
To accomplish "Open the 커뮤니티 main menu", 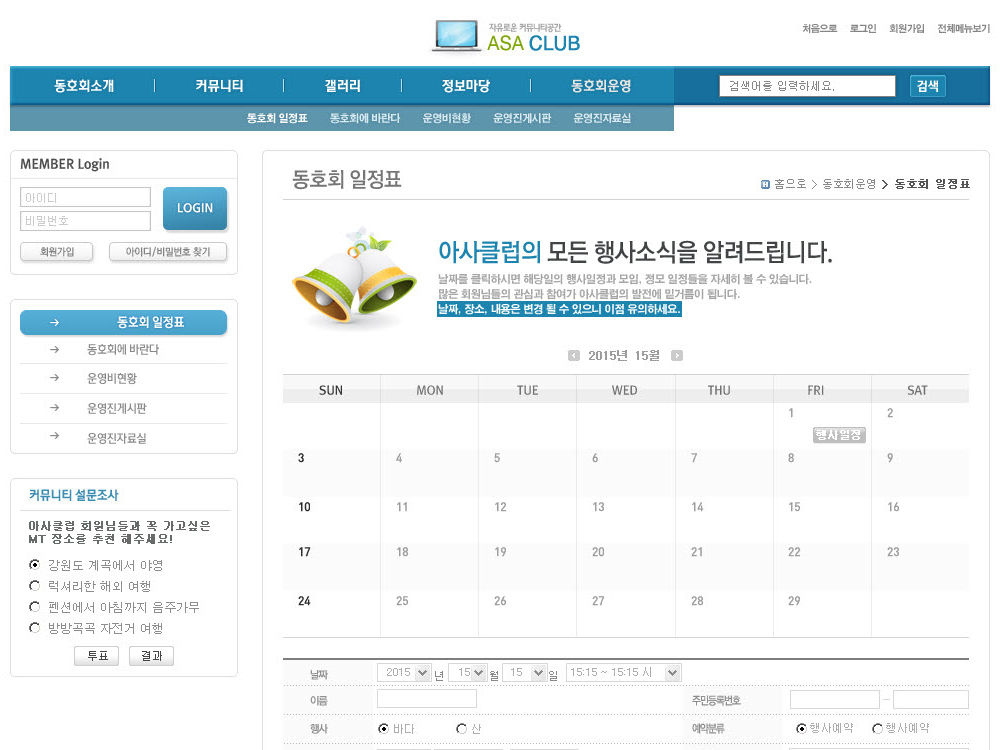I will point(219,86).
